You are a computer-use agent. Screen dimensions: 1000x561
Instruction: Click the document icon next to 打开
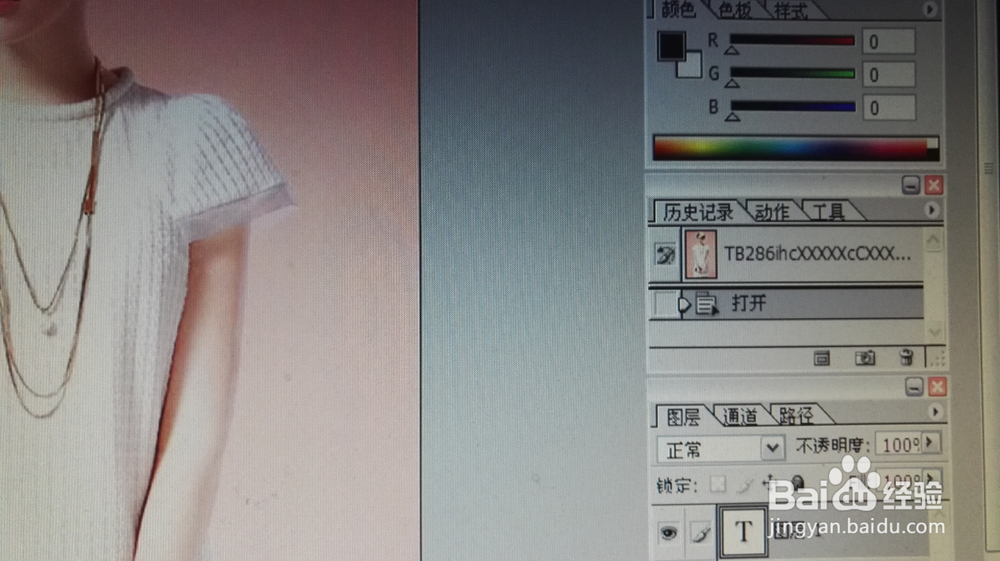[x=706, y=304]
